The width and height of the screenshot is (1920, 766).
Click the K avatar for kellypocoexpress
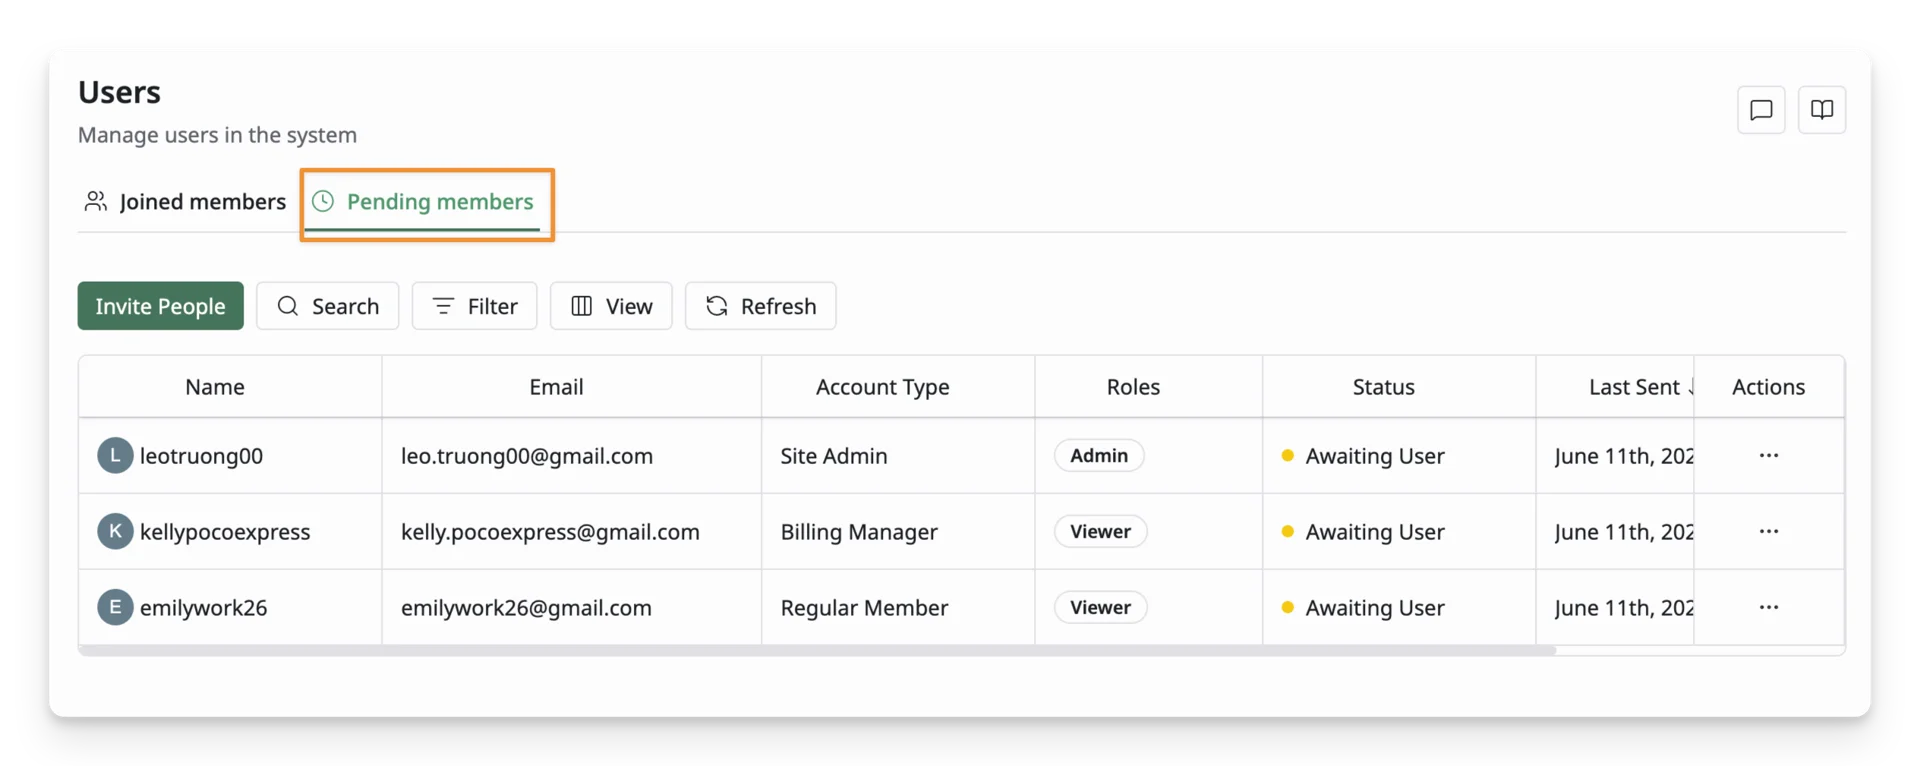click(115, 532)
